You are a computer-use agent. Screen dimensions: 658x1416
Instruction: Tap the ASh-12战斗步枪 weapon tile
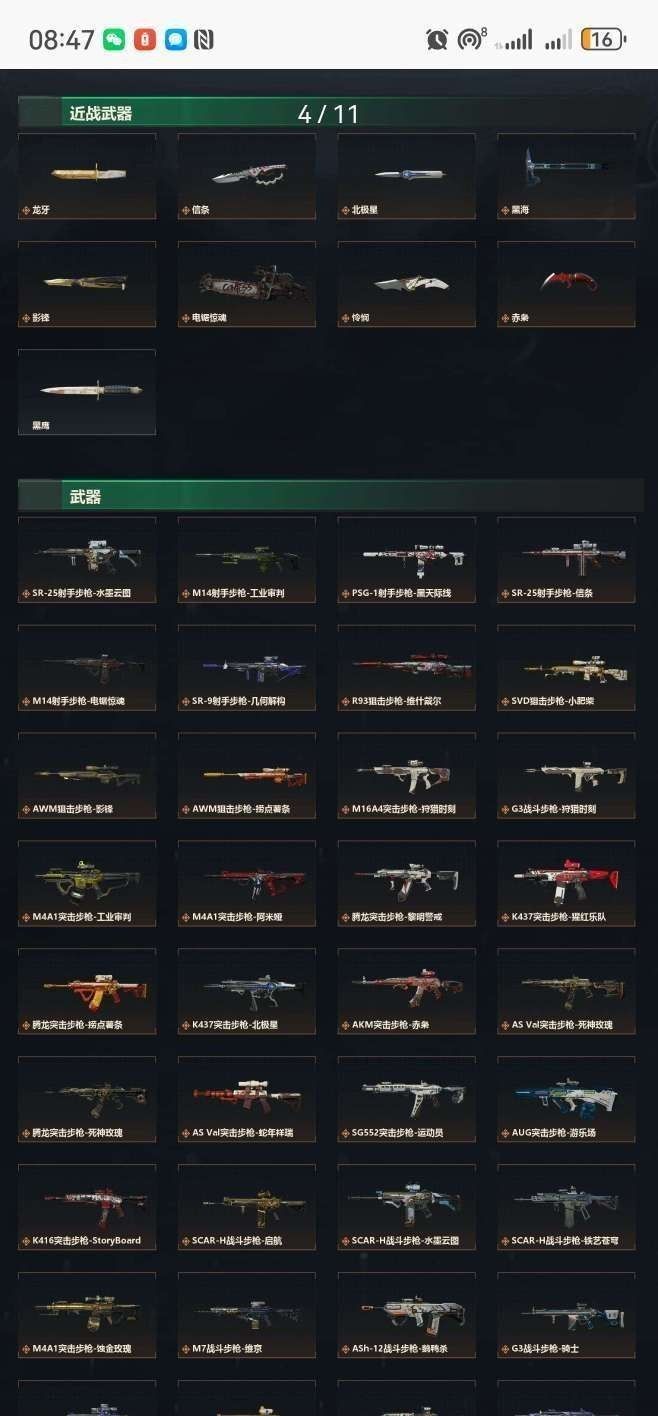coord(406,1315)
